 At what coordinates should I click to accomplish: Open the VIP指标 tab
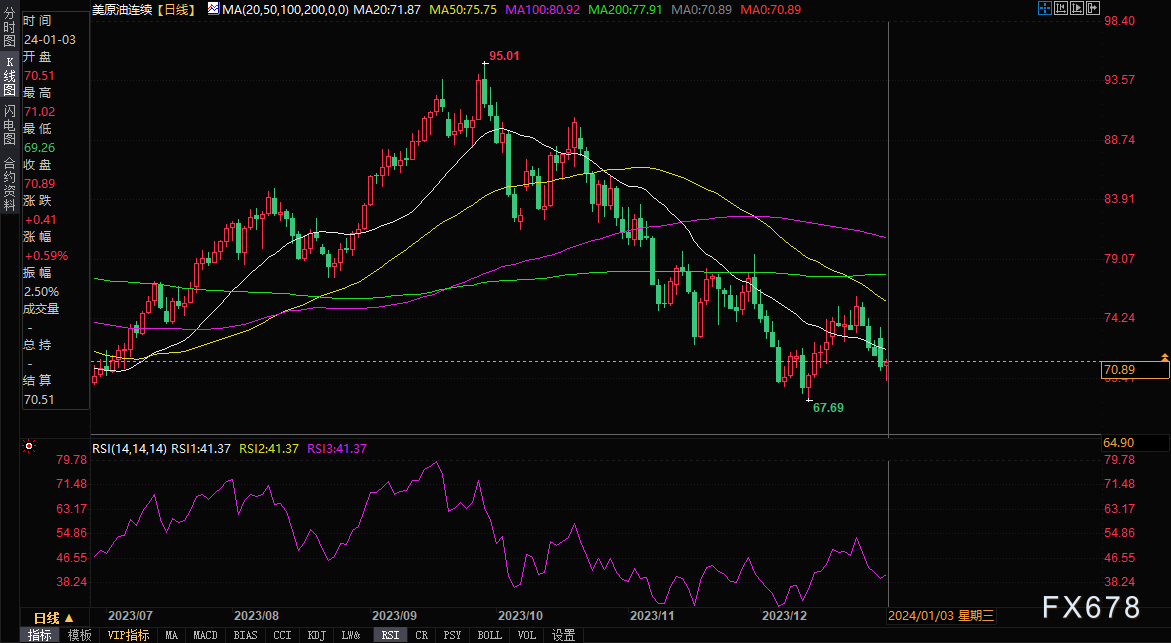click(128, 636)
